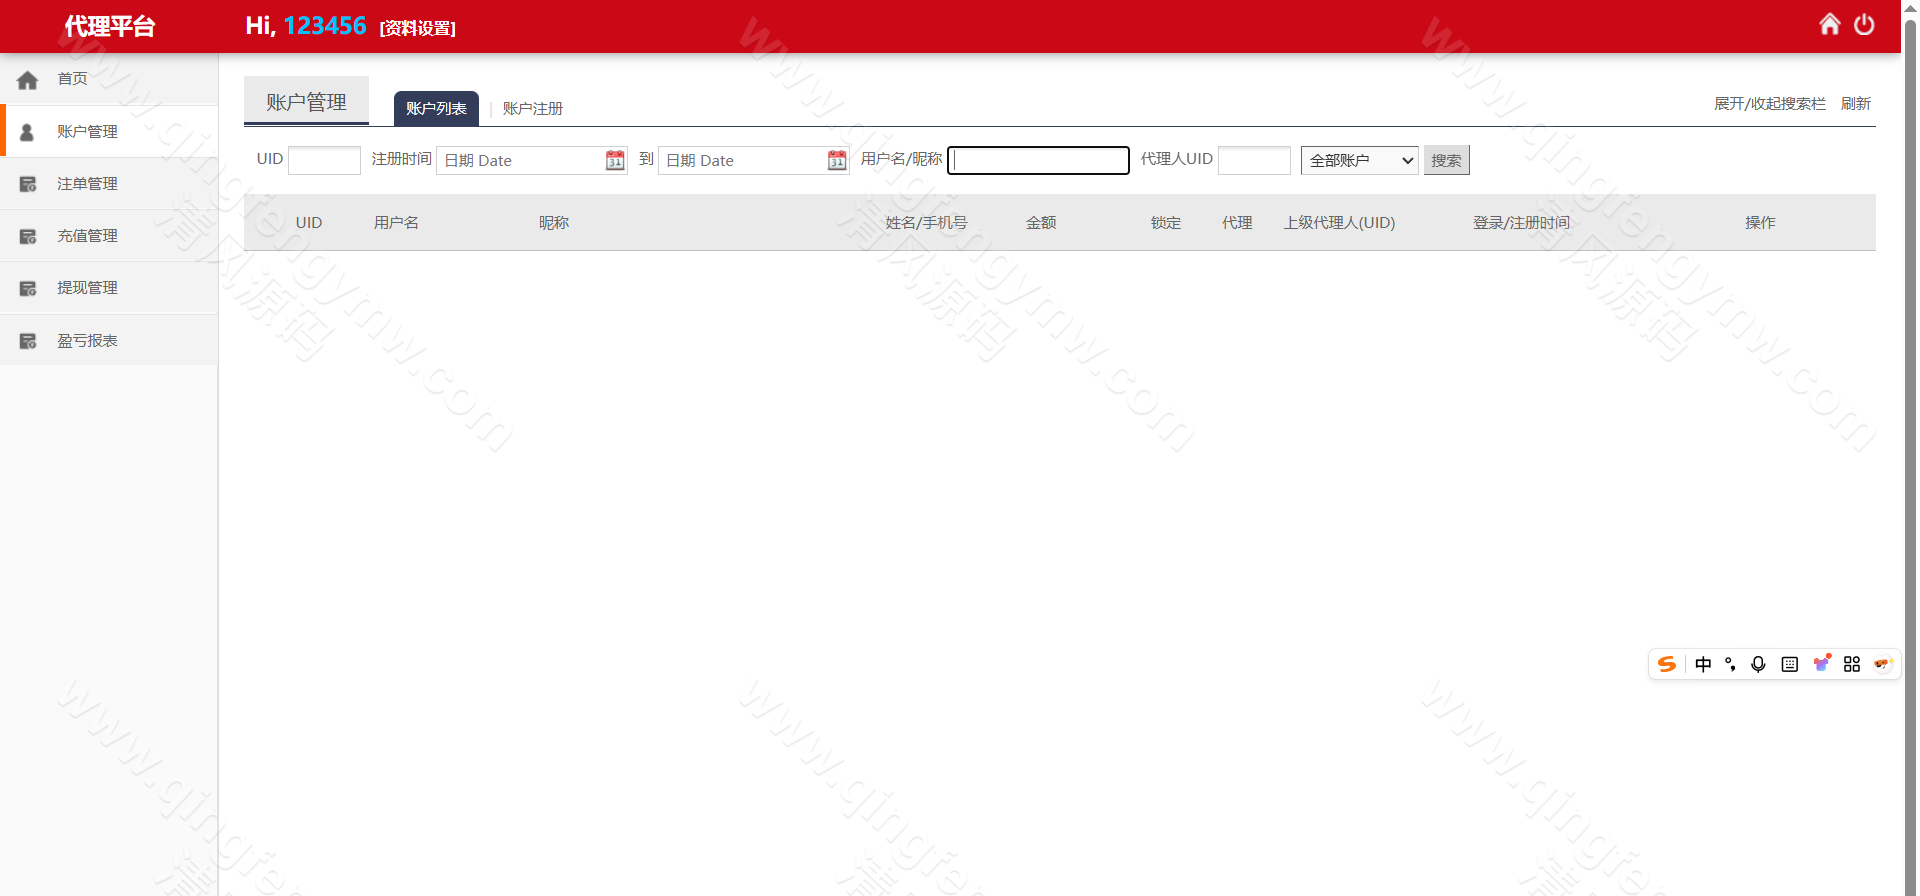Toggle IME punctuation mode
Image resolution: width=1920 pixels, height=896 pixels.
[x=1730, y=664]
